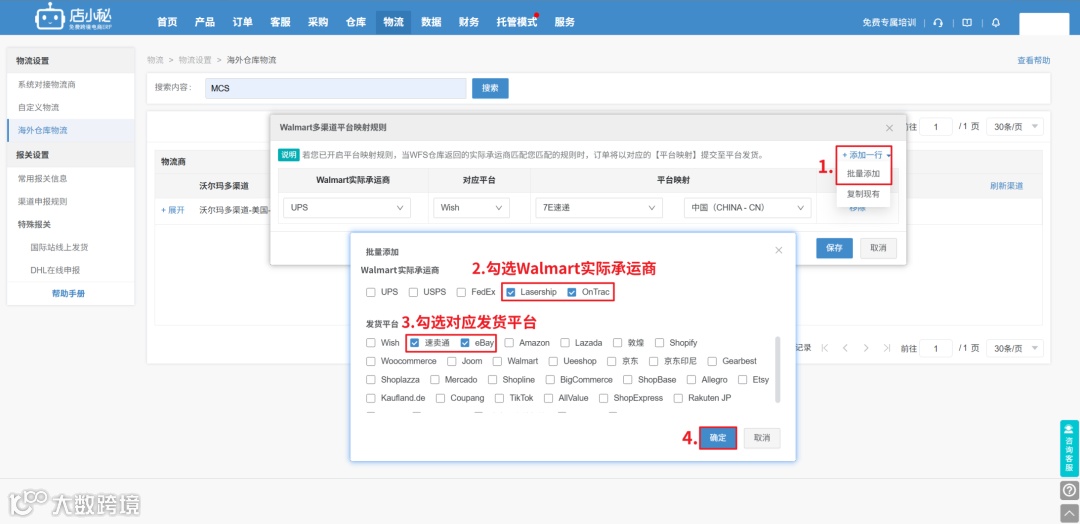Confirm batch add with 确定

click(718, 438)
